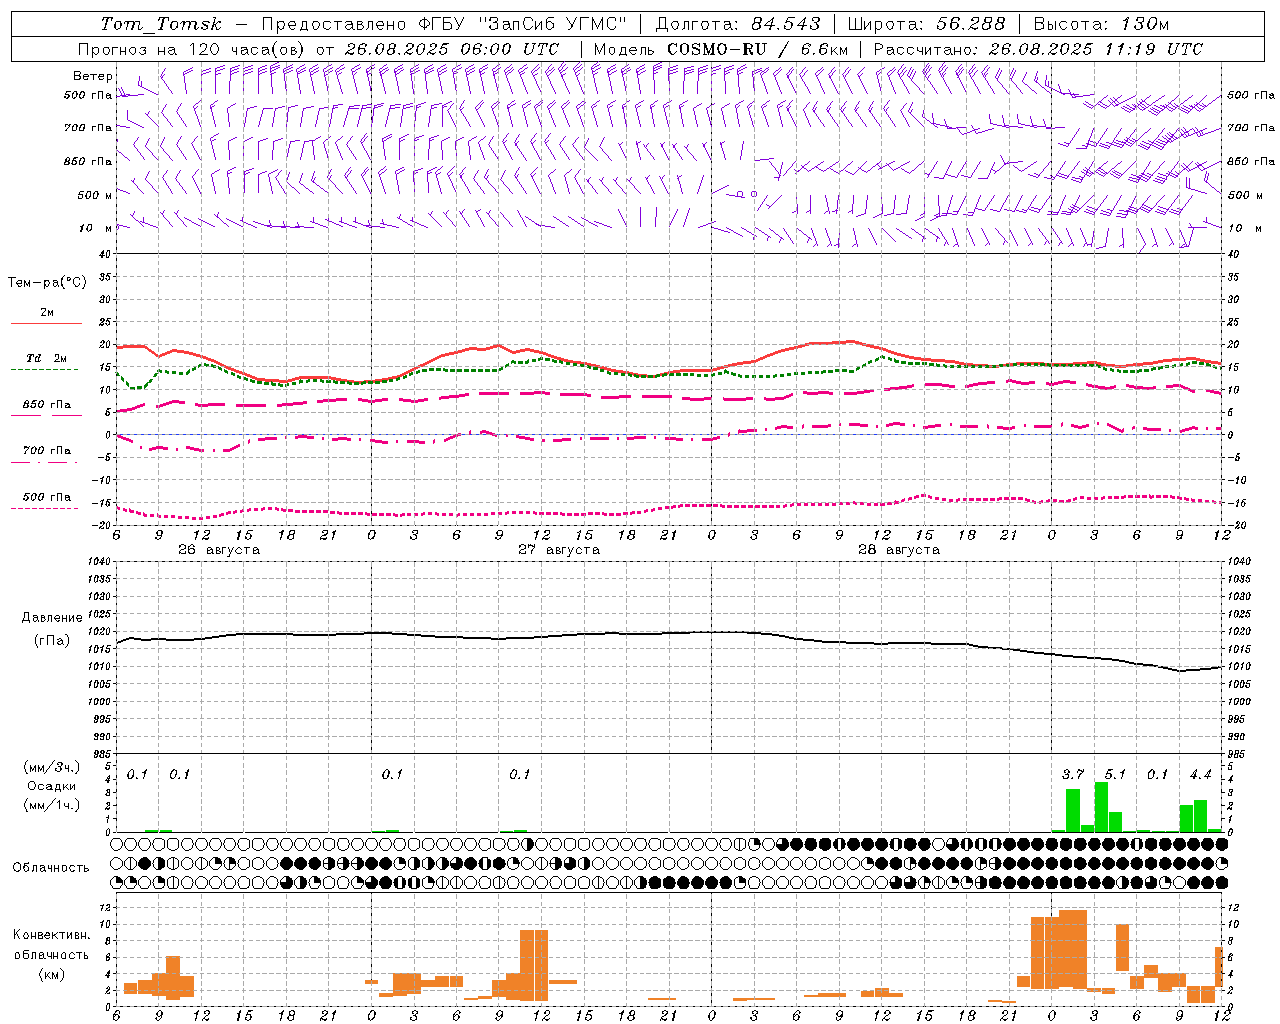Click the elevation text Высота: 130м
Viewport: 1280px width, 1024px height.
coord(1101,24)
